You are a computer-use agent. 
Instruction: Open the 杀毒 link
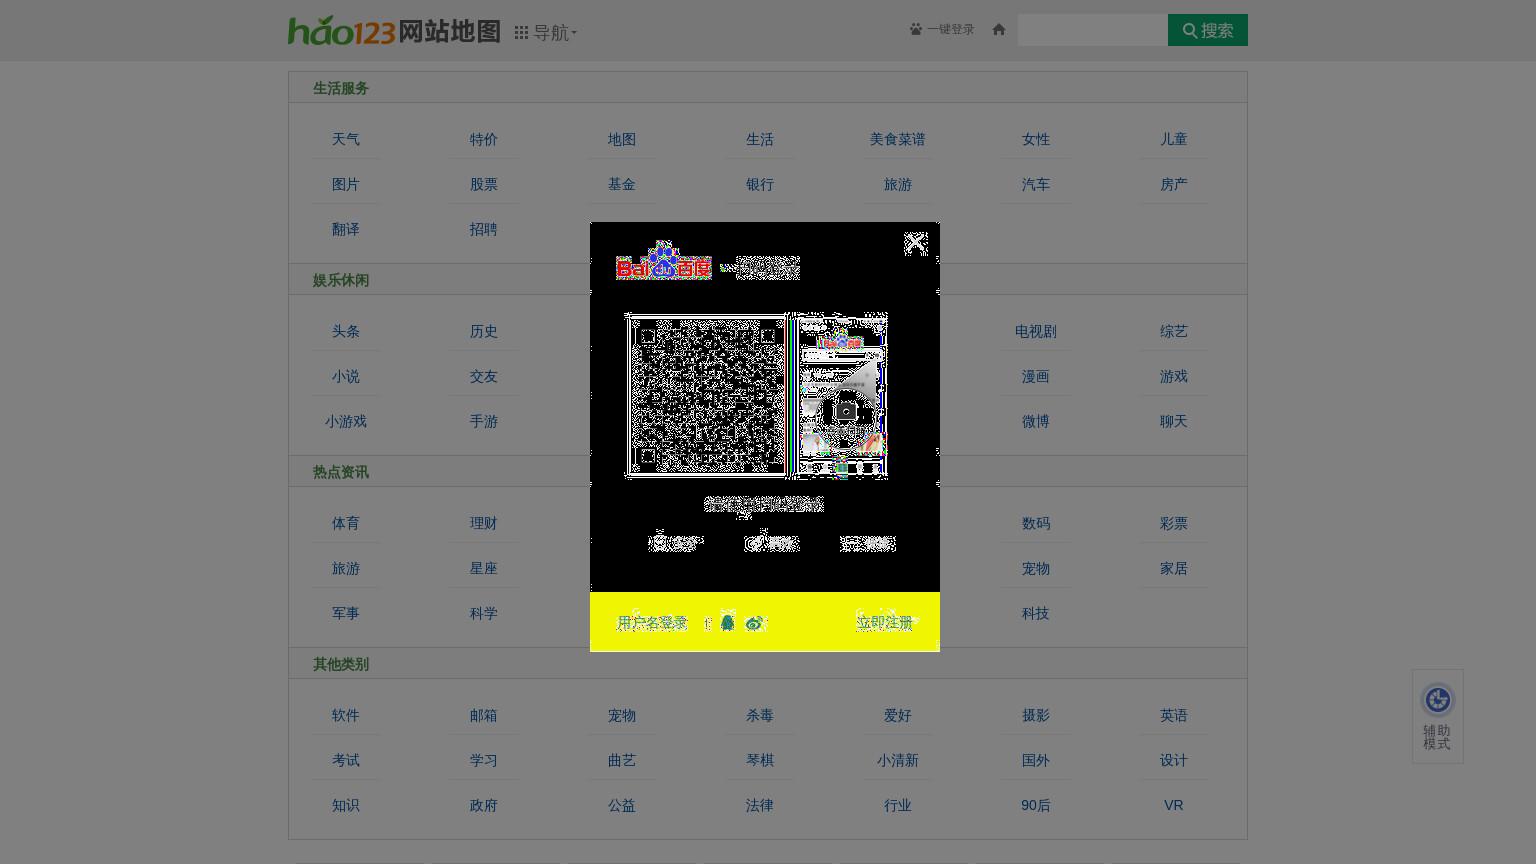click(x=760, y=716)
